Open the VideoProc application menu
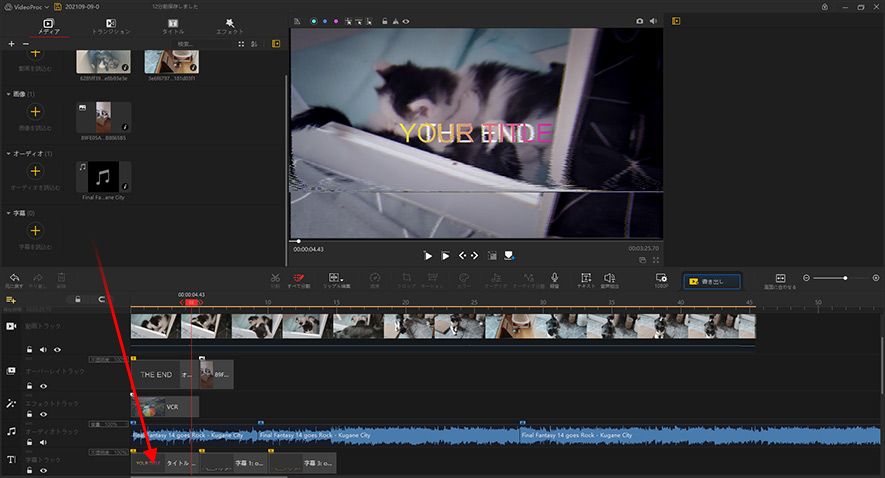The image size is (885, 478). [x=27, y=7]
